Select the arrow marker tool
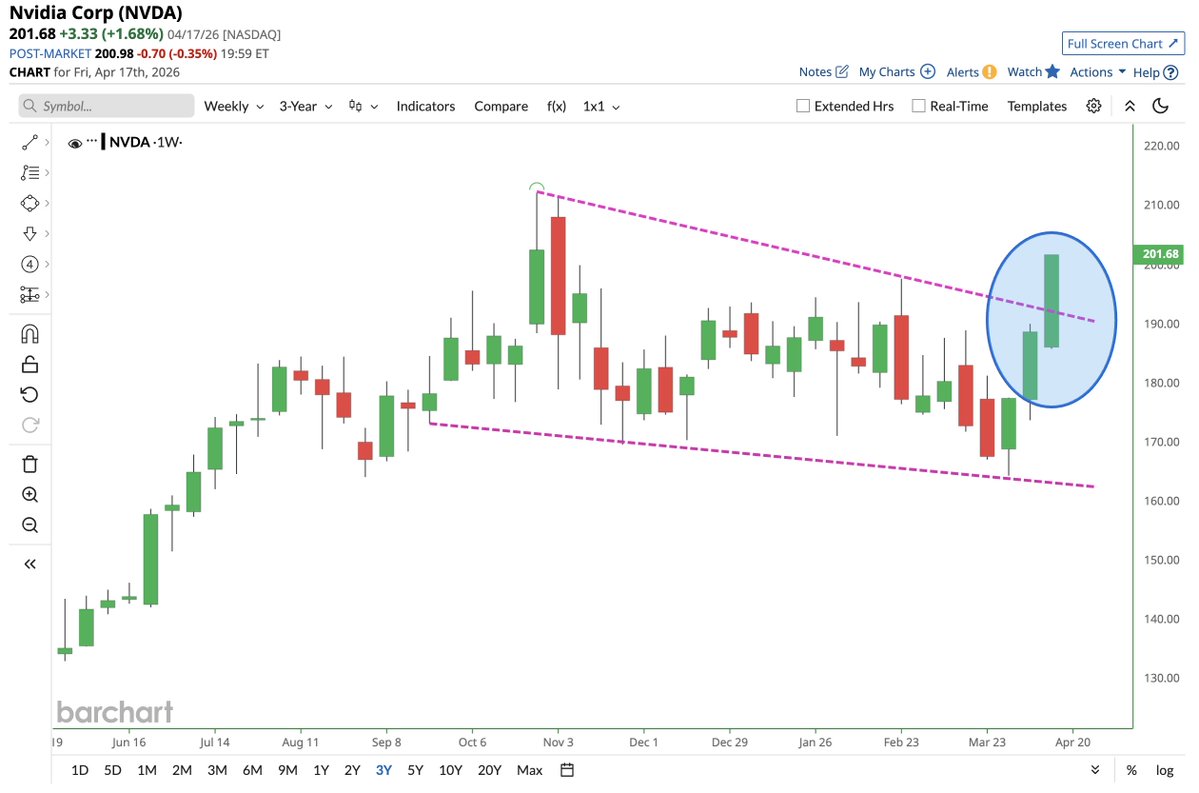 click(x=30, y=233)
